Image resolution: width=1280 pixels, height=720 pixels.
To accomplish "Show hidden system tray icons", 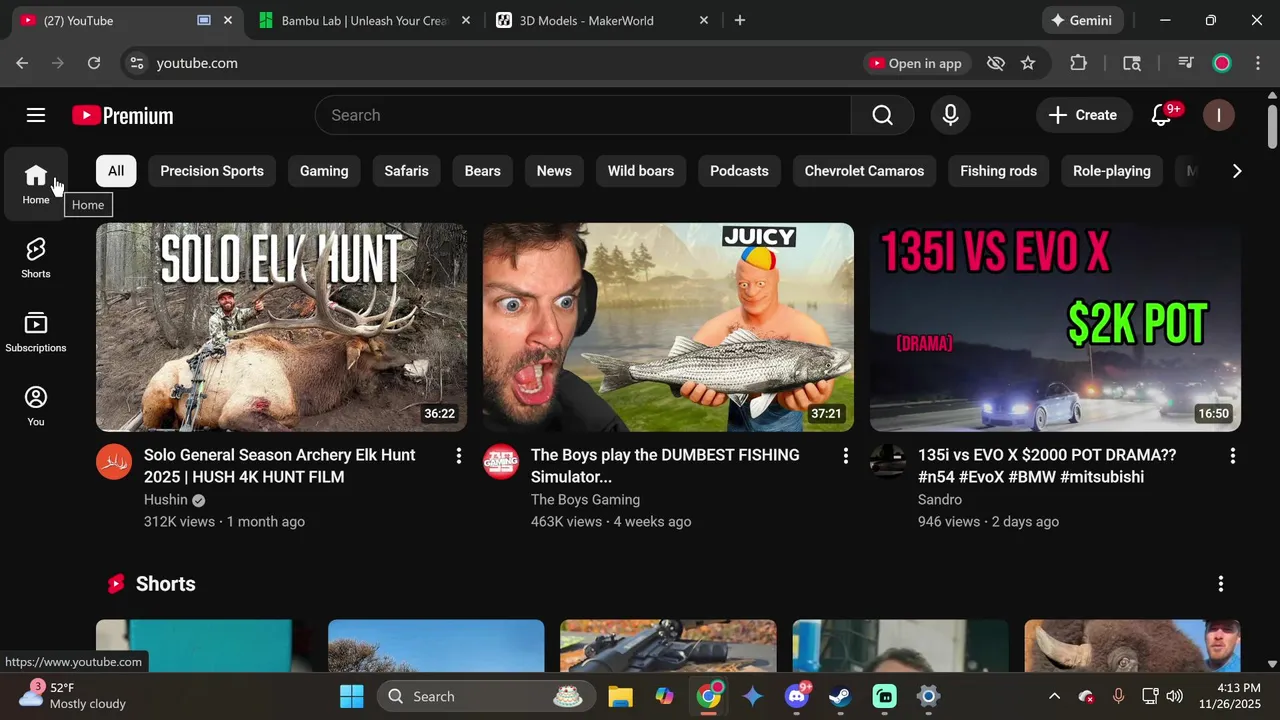I will tap(1054, 696).
